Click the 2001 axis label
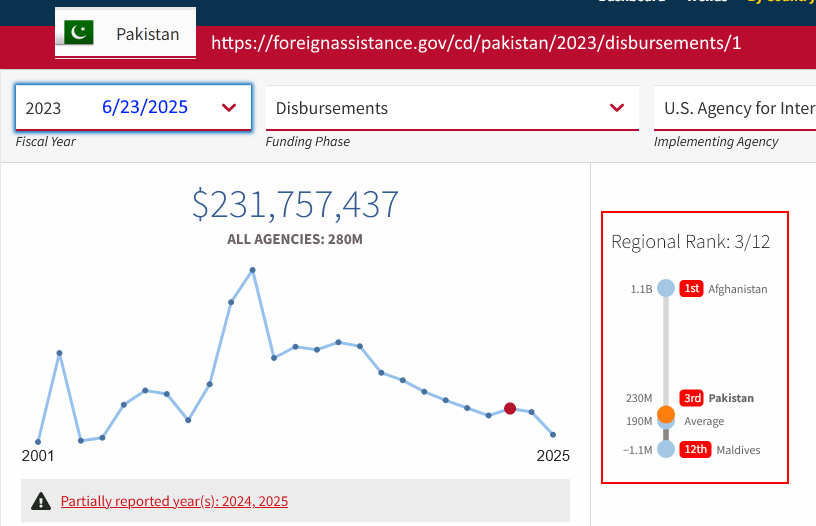 point(38,456)
